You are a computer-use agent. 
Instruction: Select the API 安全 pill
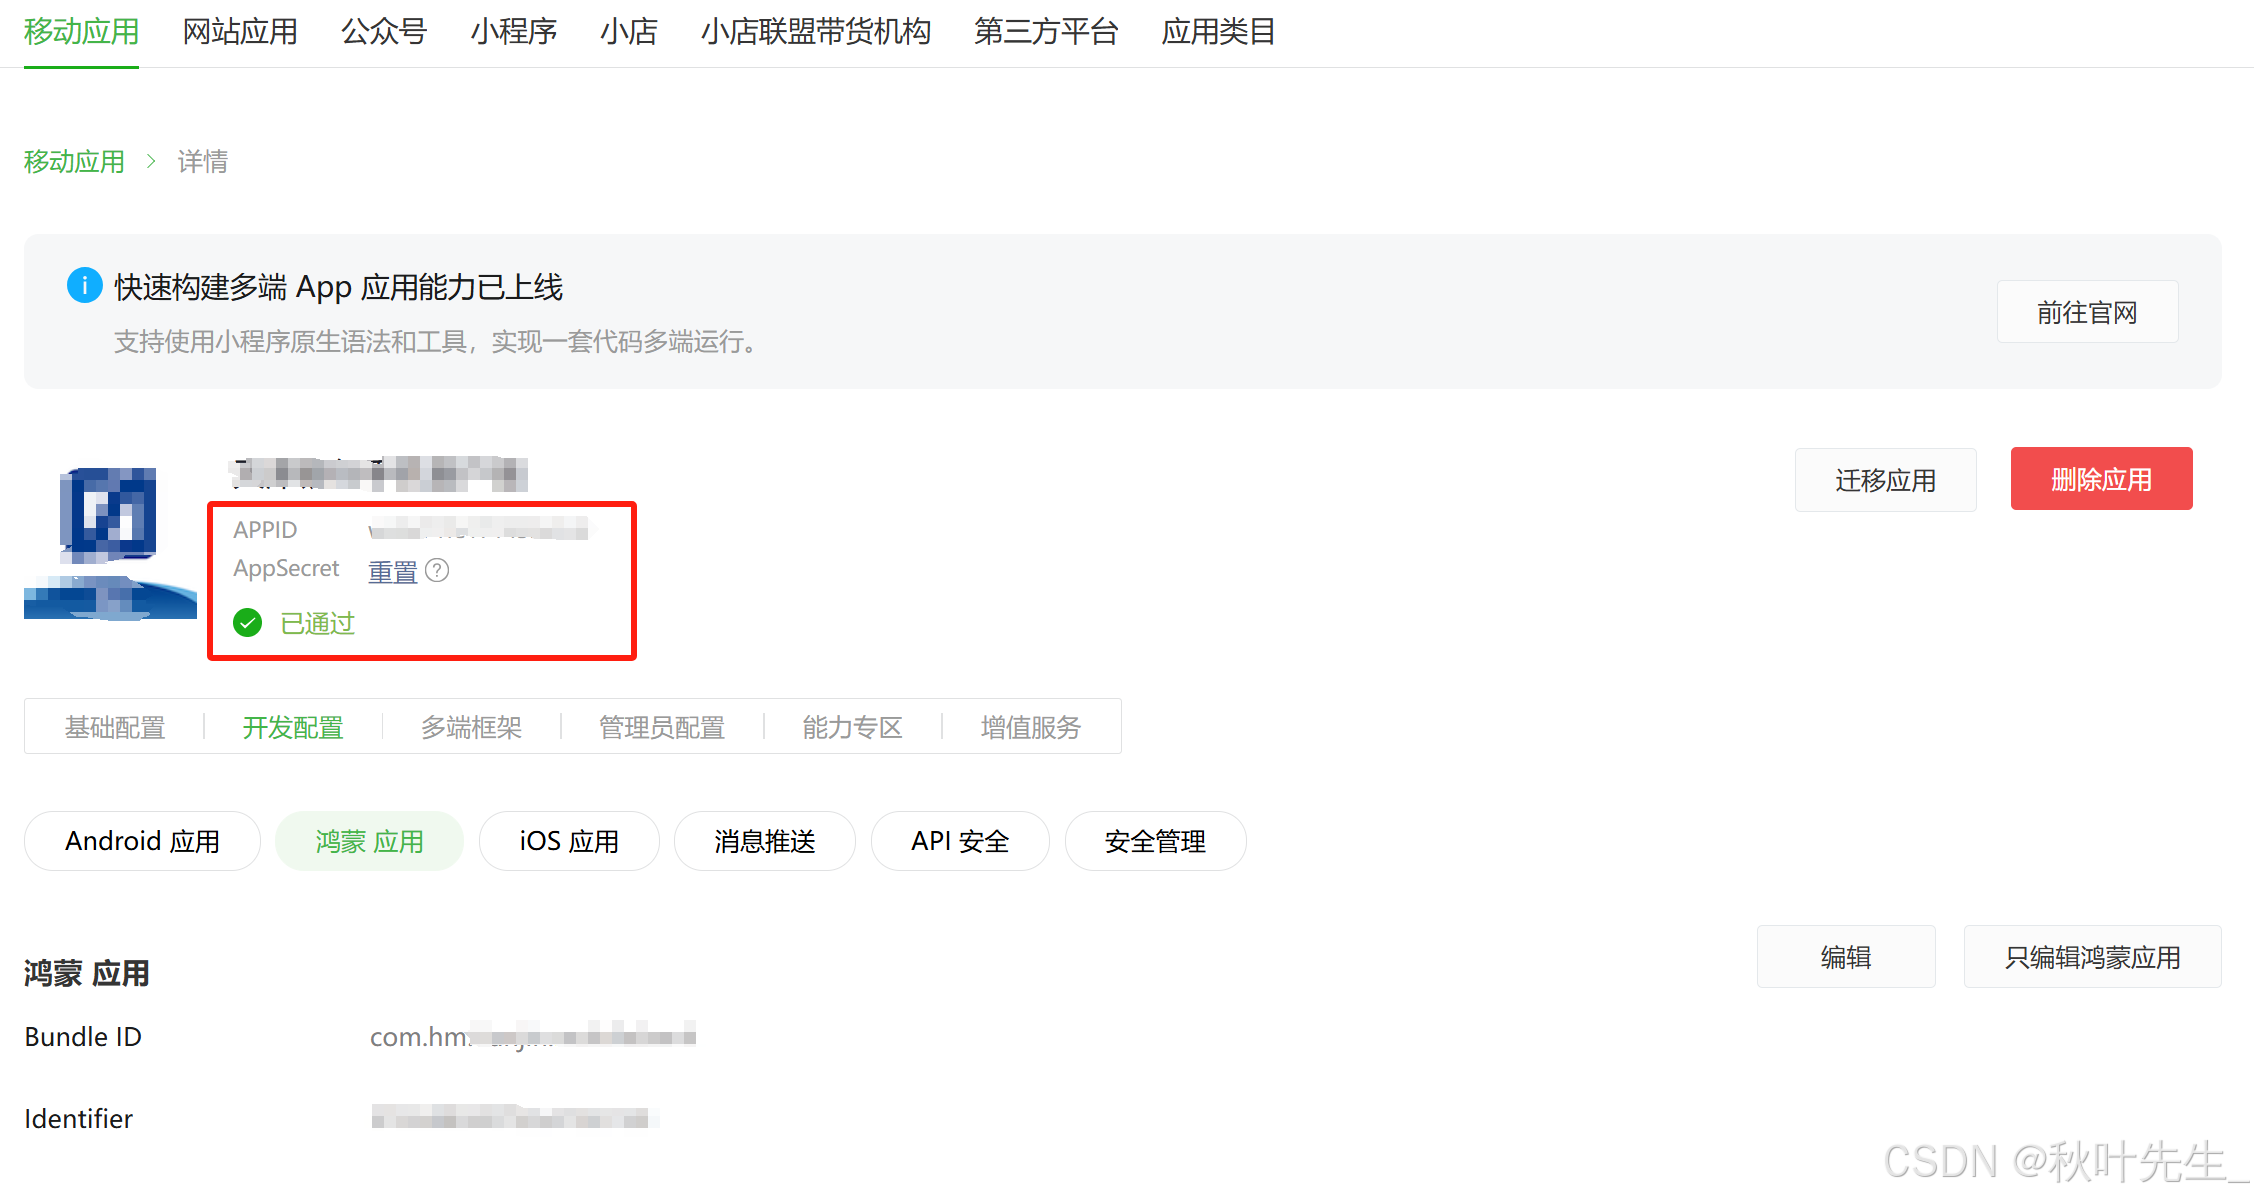tap(960, 841)
